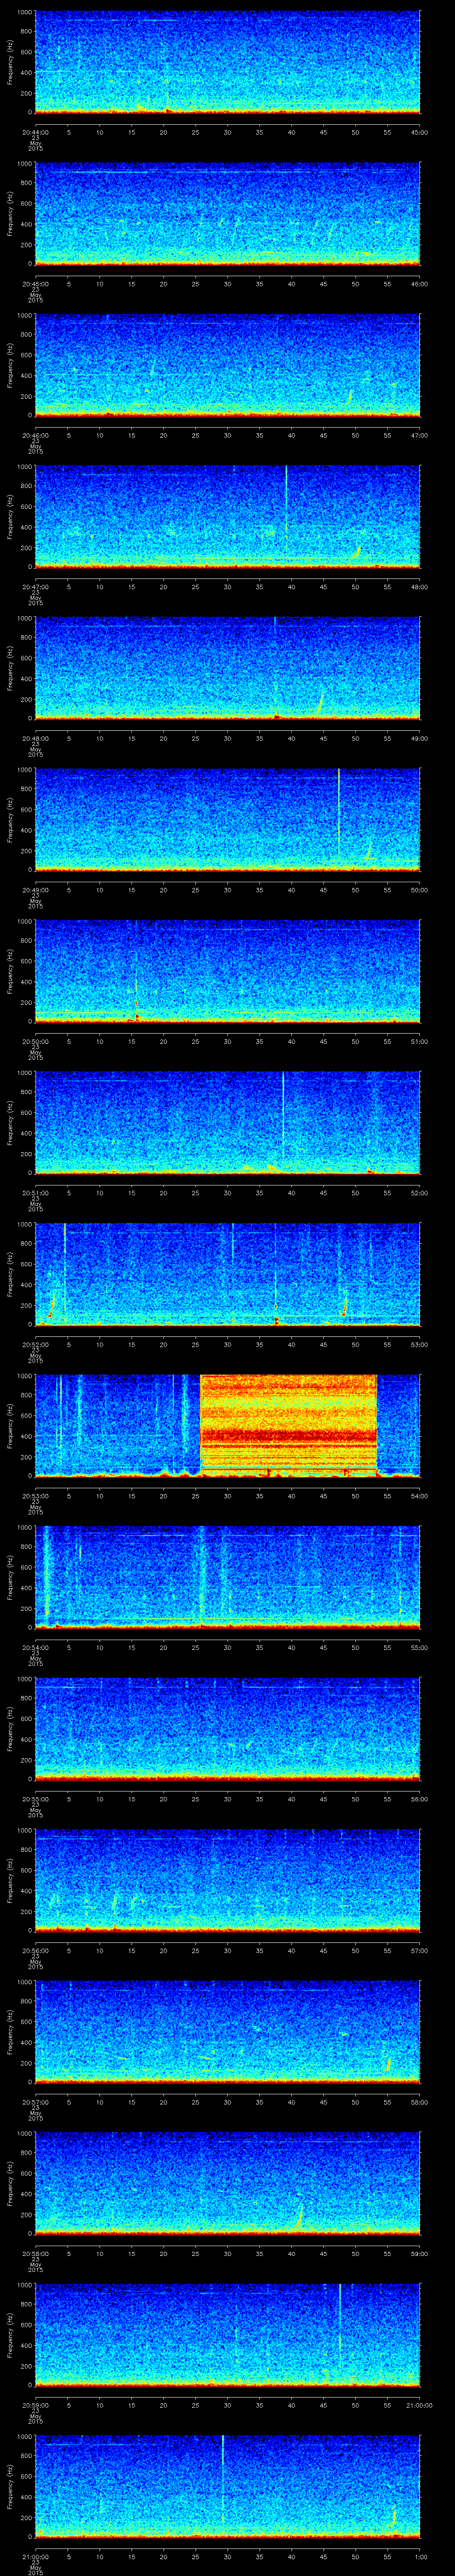Click the 20:54:00 start time label

35,1647
